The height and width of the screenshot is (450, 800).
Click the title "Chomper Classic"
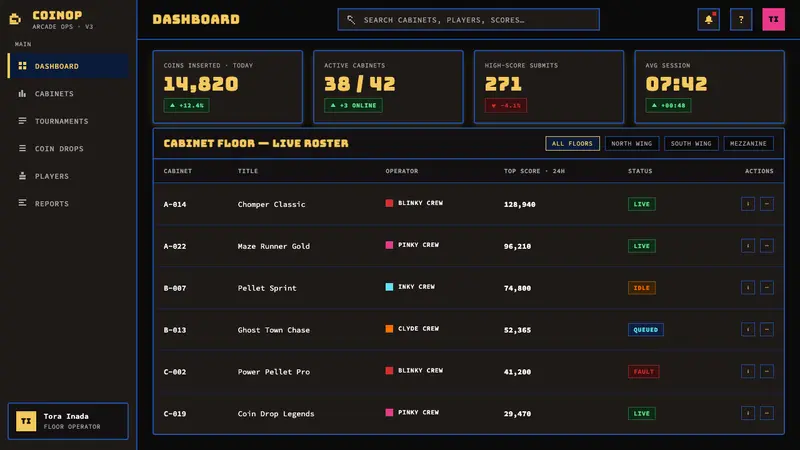click(x=271, y=204)
